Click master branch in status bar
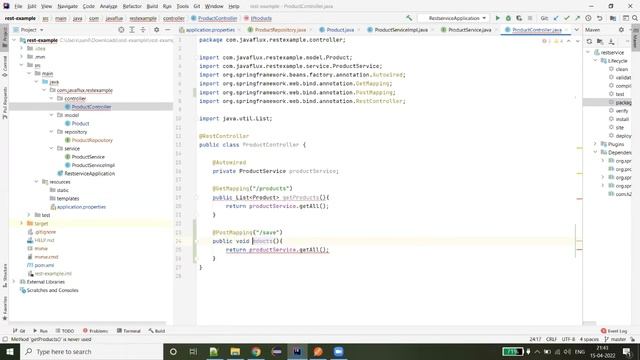 tap(615, 339)
